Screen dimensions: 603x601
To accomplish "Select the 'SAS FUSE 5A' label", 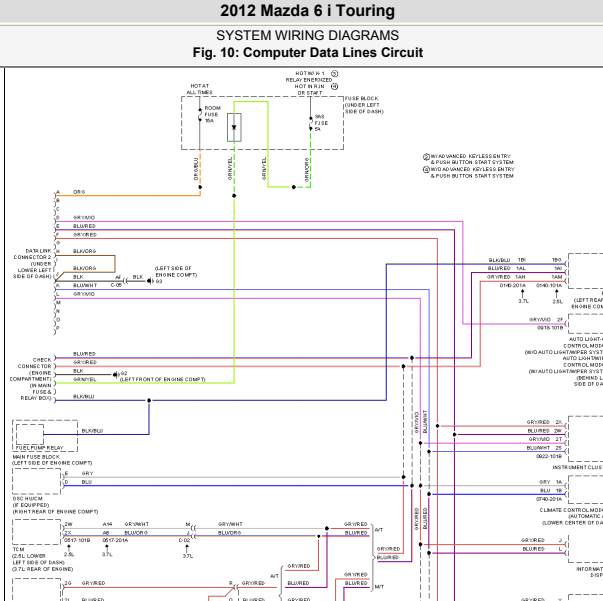I will 321,123.
